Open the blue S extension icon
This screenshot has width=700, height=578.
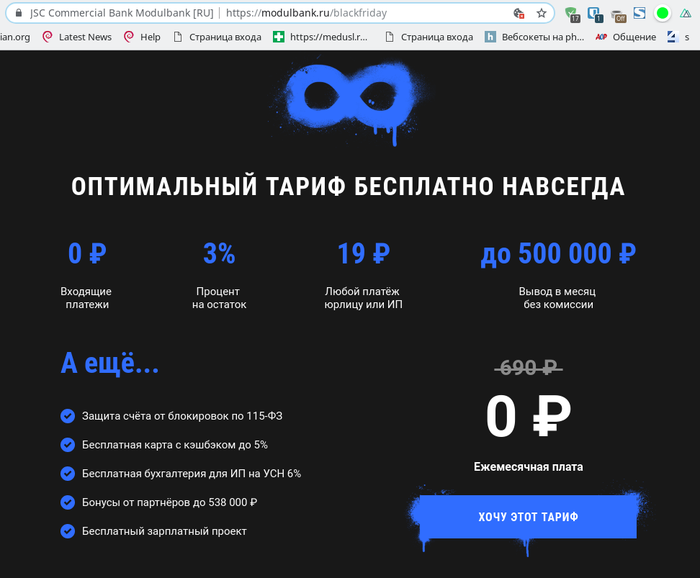(x=639, y=14)
